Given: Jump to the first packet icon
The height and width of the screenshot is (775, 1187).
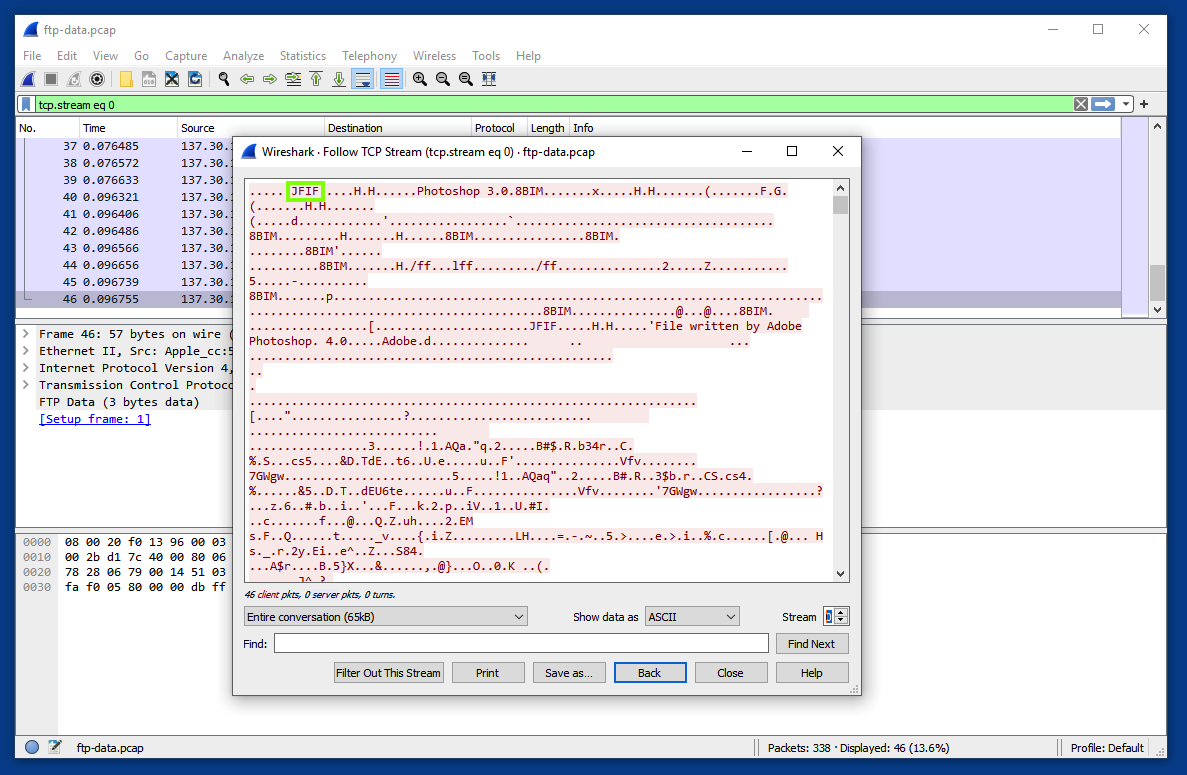Looking at the screenshot, I should coord(316,79).
